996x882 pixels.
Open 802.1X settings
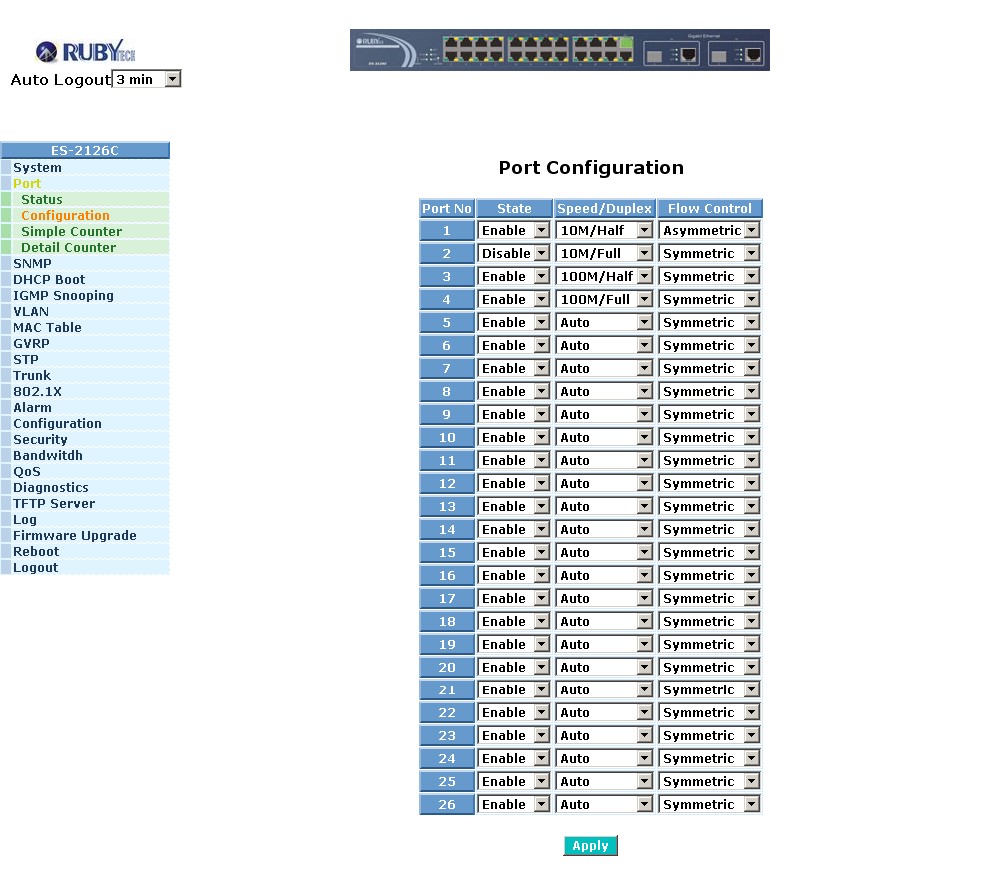(37, 391)
